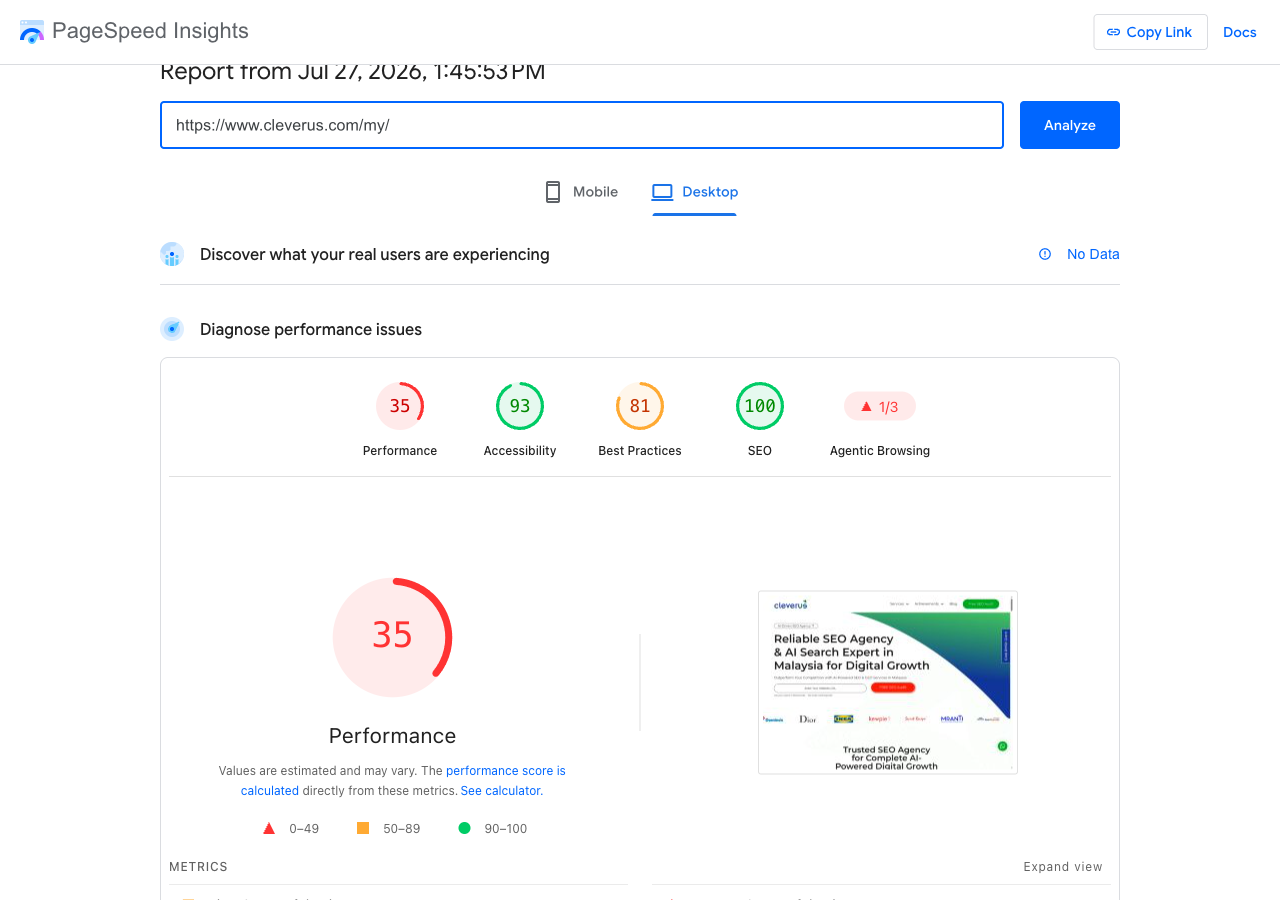Click the Report from Jul 27, 2026 text
Viewport: 1280px width, 900px height.
tap(353, 72)
